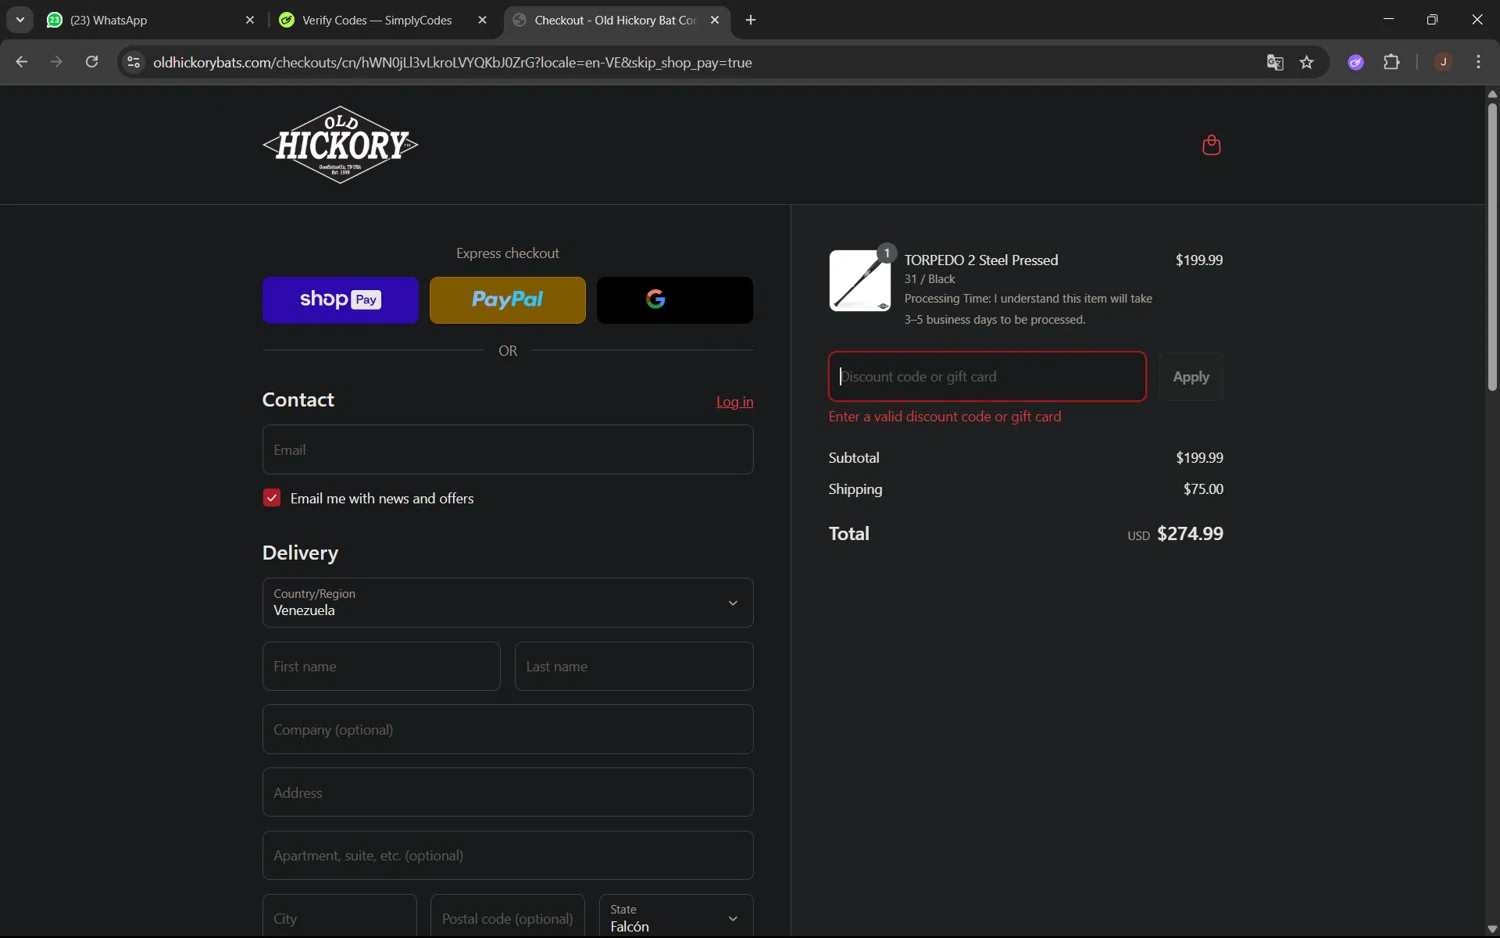The height and width of the screenshot is (938, 1500).
Task: Reload the checkout page
Action: [x=92, y=62]
